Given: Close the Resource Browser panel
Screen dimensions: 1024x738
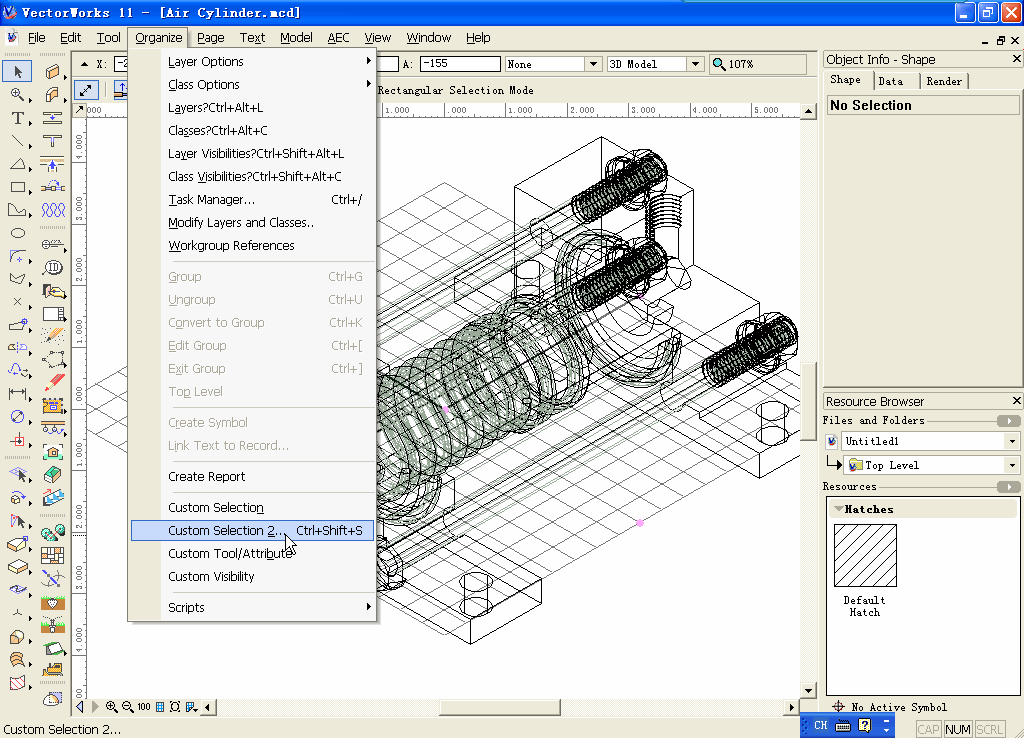Looking at the screenshot, I should [1016, 401].
